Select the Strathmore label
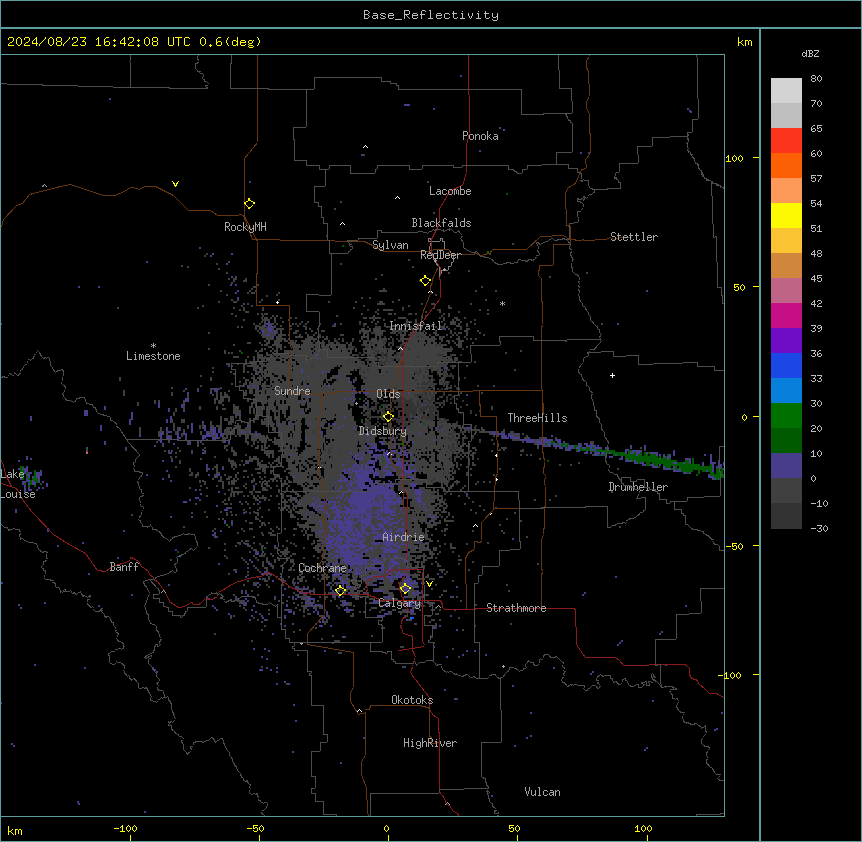 click(516, 608)
